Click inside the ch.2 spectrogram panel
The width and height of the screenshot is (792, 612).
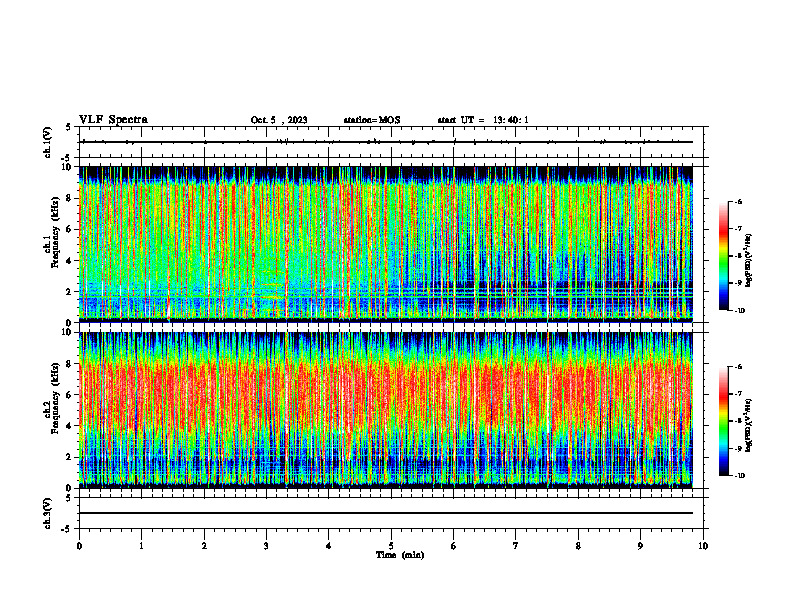pos(385,410)
